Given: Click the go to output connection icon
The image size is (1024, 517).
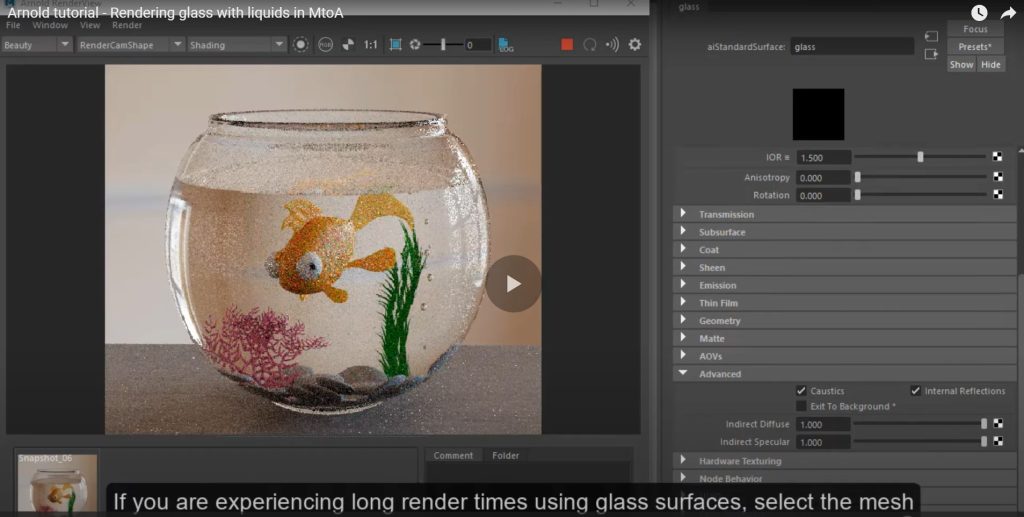Looking at the screenshot, I should (x=931, y=54).
